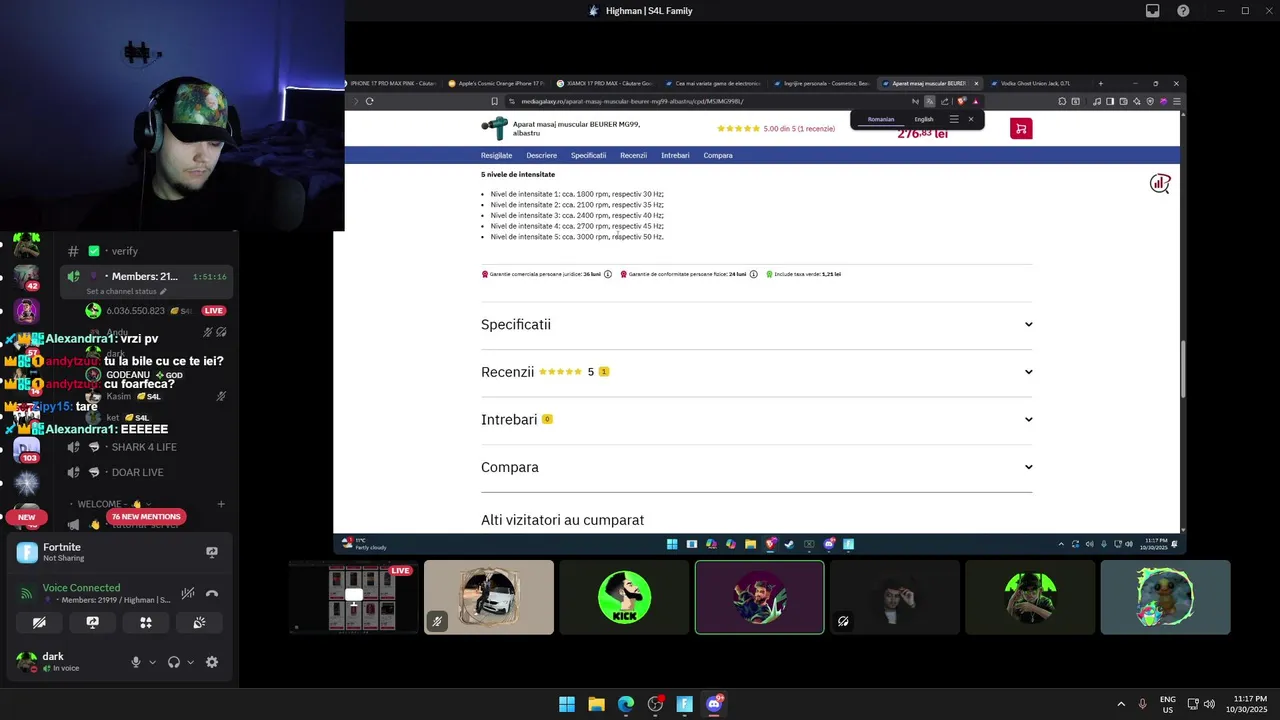Open the live stream preview thumbnail
The image size is (1280, 720).
[354, 597]
